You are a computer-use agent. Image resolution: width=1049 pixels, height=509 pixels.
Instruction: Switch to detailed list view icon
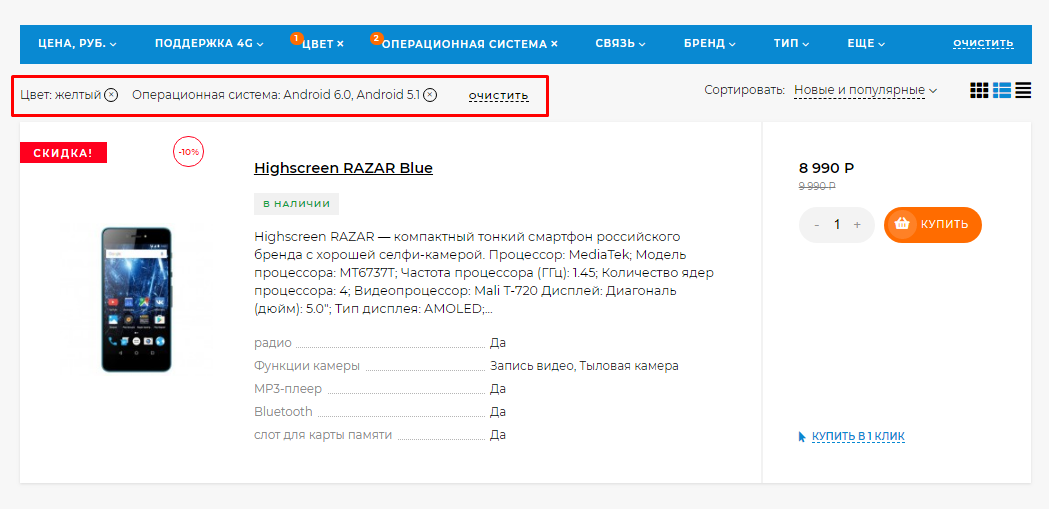tap(1002, 91)
